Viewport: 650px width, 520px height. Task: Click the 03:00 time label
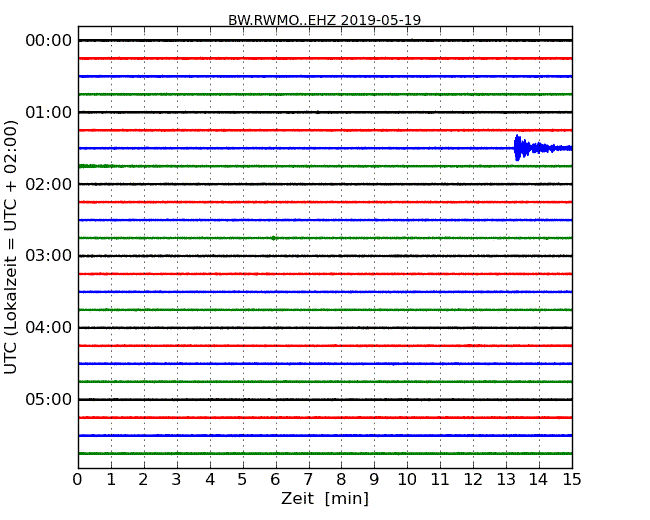tap(49, 255)
